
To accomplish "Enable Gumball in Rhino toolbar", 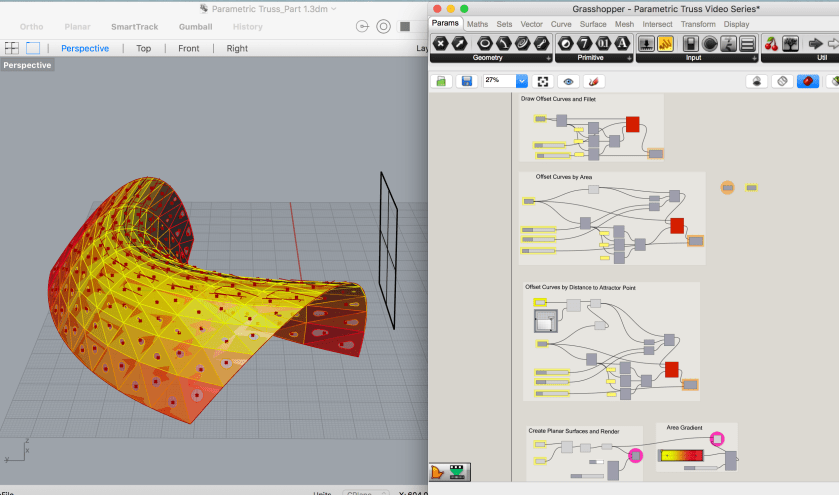I will (x=195, y=26).
